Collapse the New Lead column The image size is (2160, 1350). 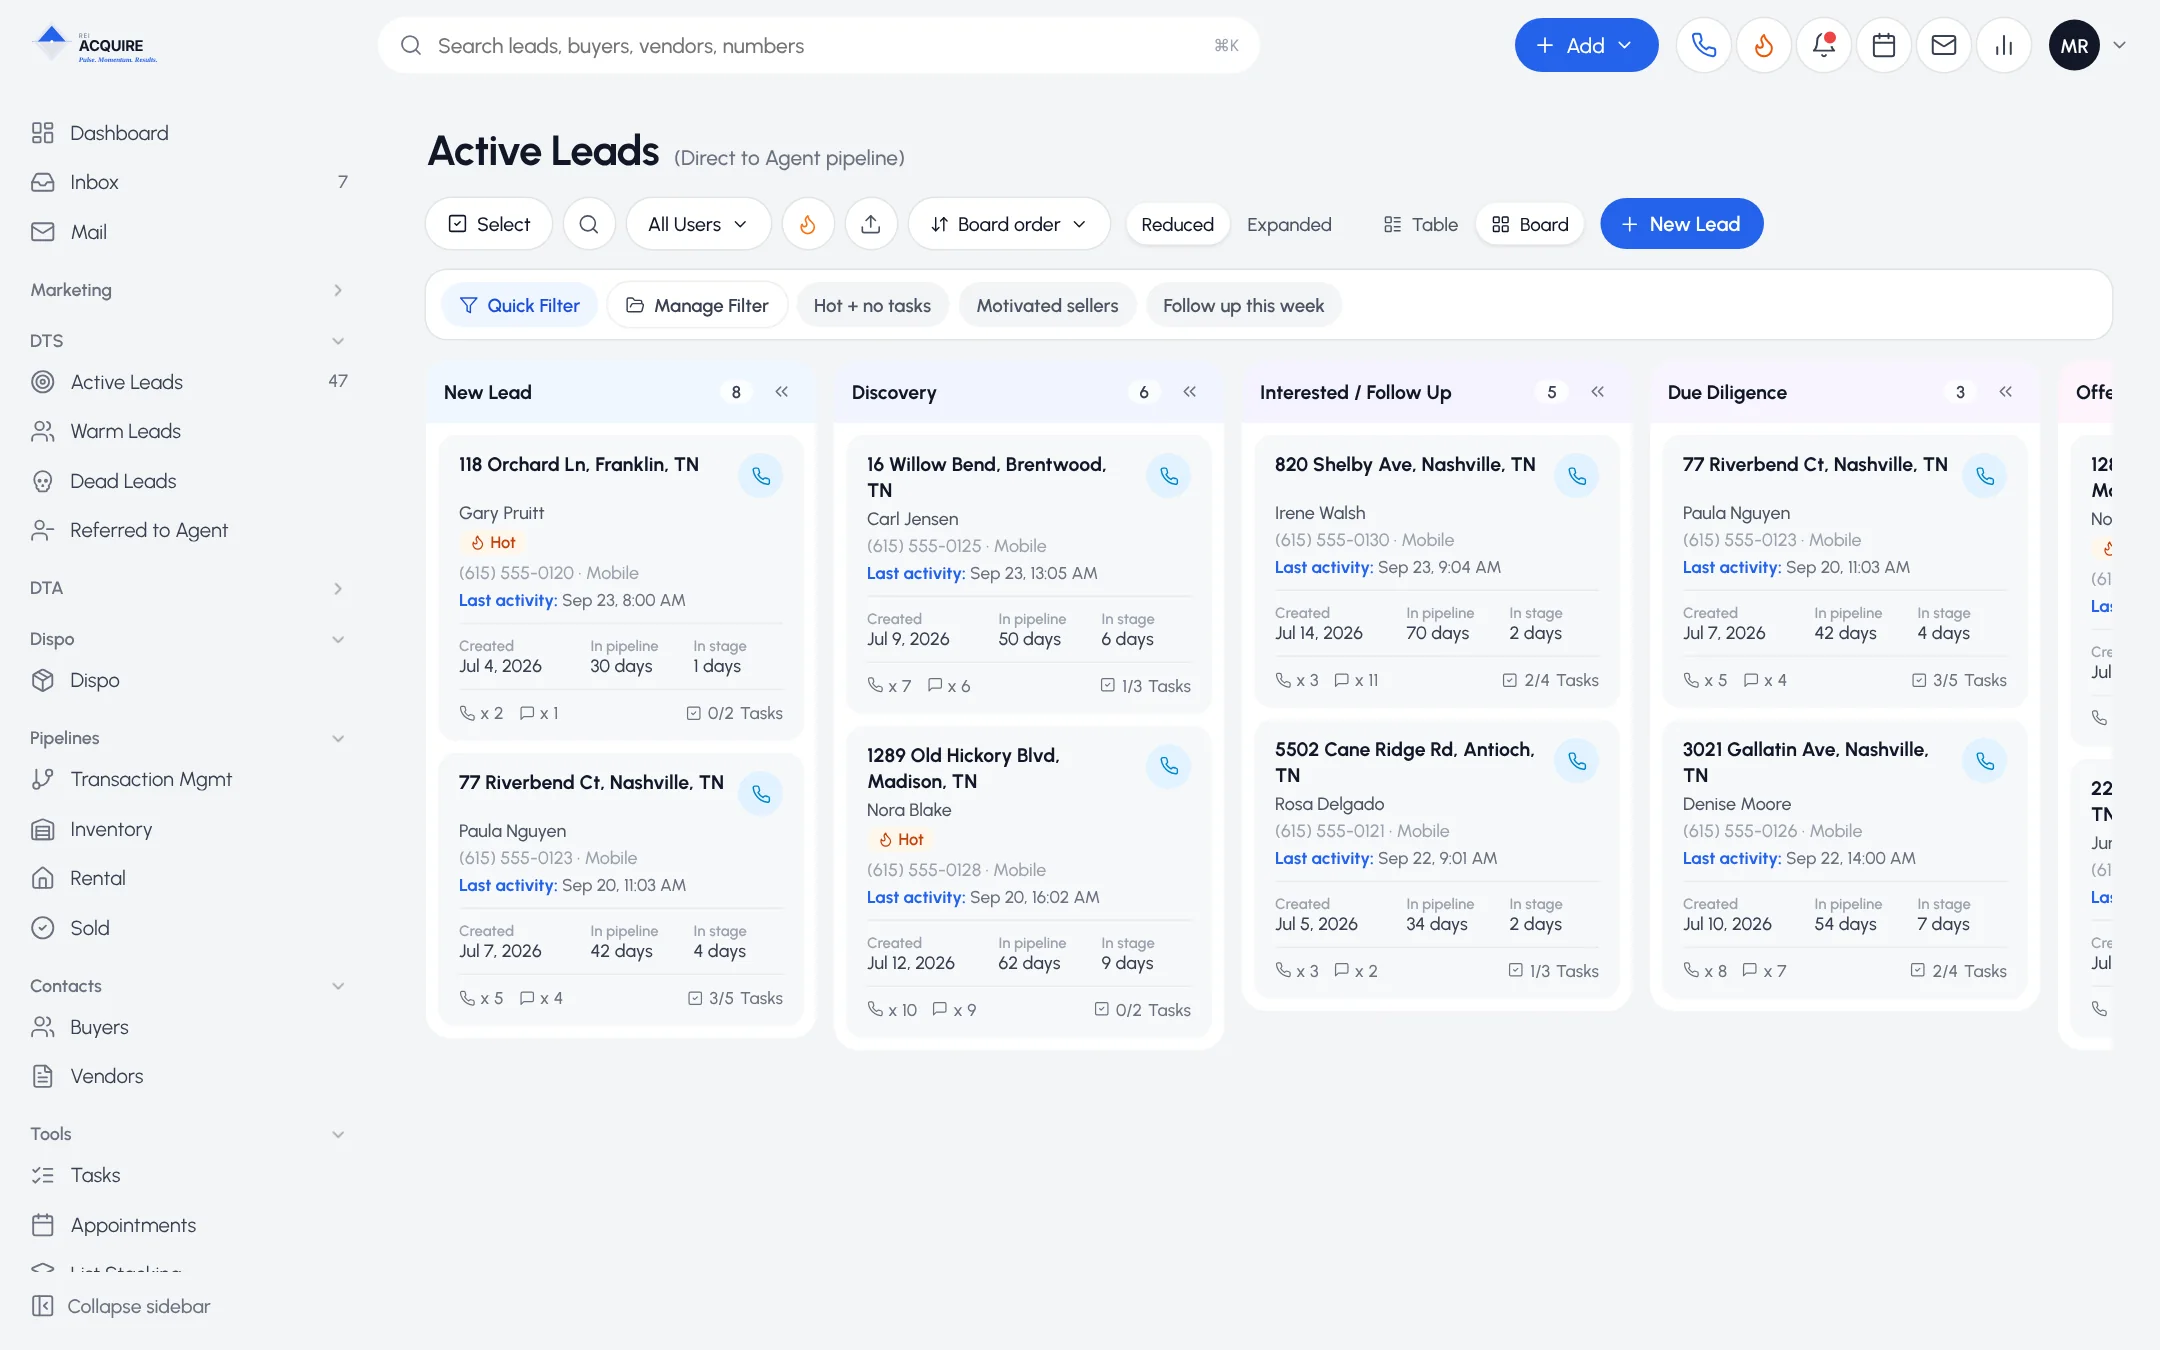pos(782,392)
